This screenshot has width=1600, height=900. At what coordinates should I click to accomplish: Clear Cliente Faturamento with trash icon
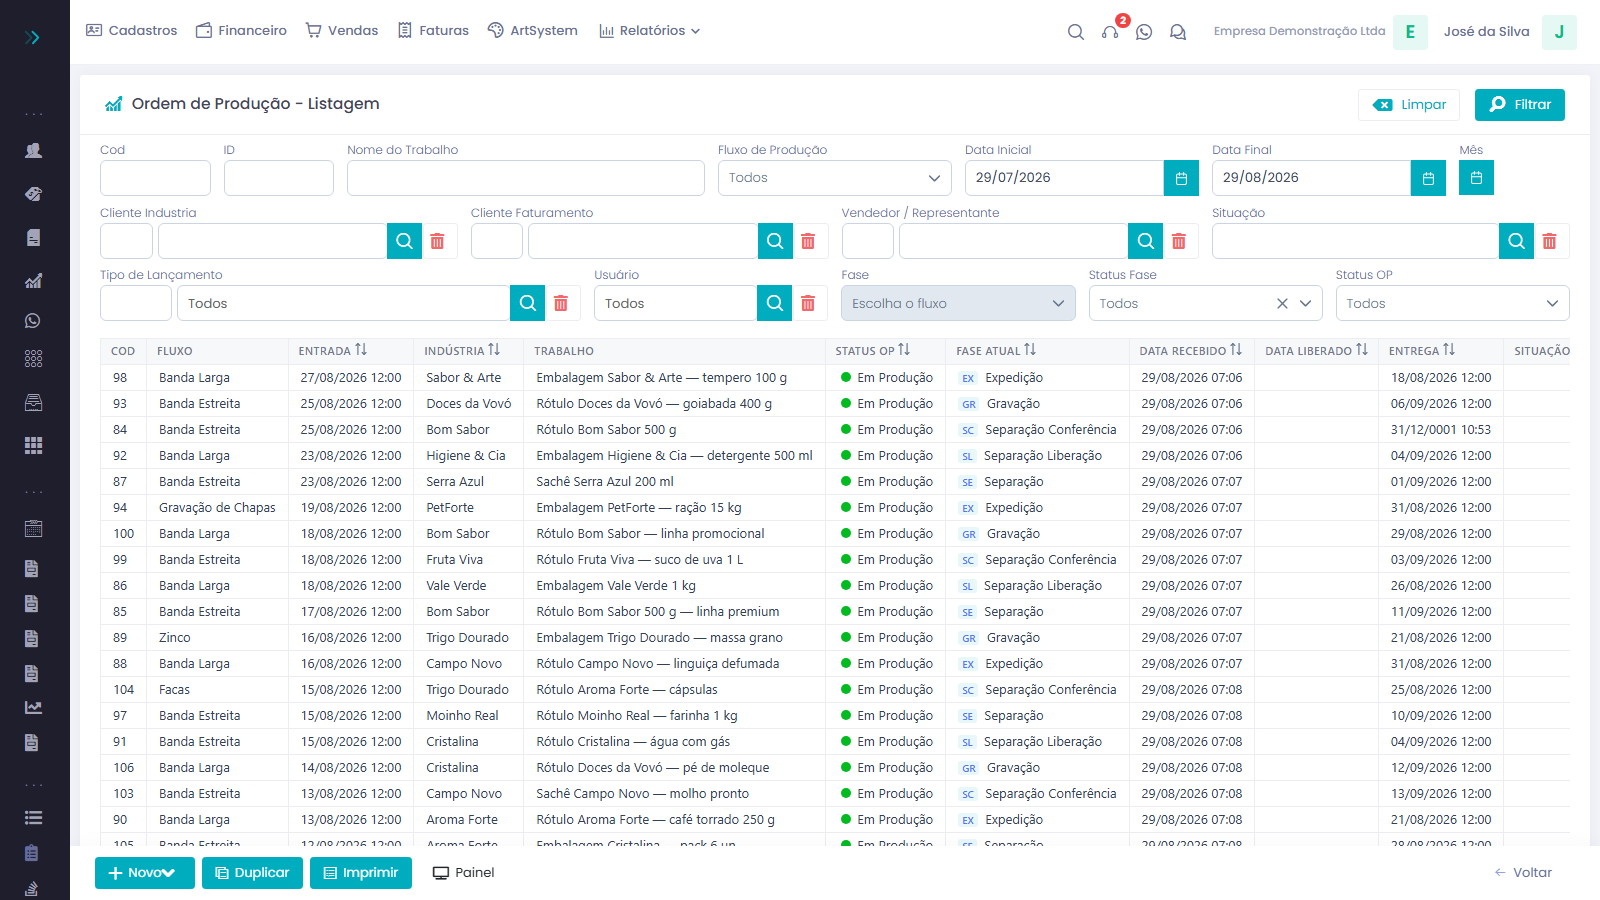tap(808, 241)
